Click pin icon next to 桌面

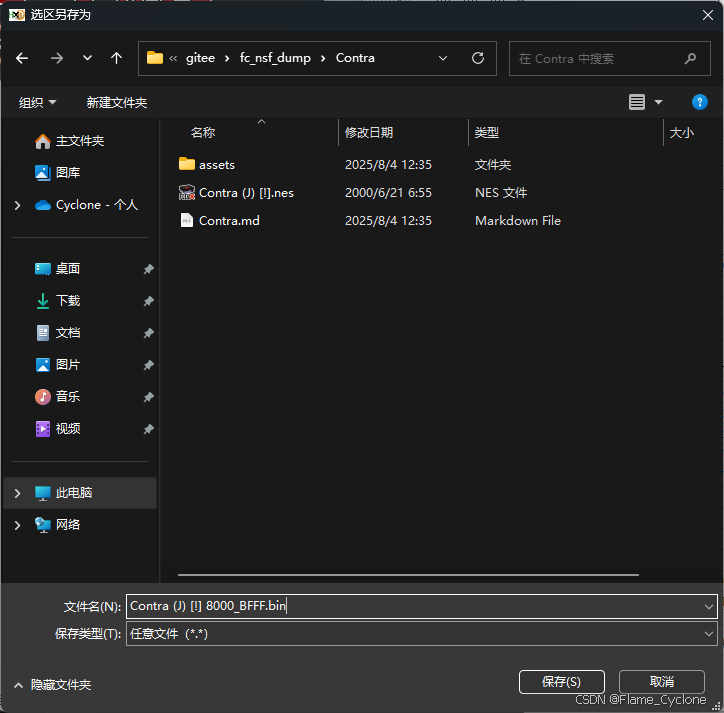coord(148,269)
